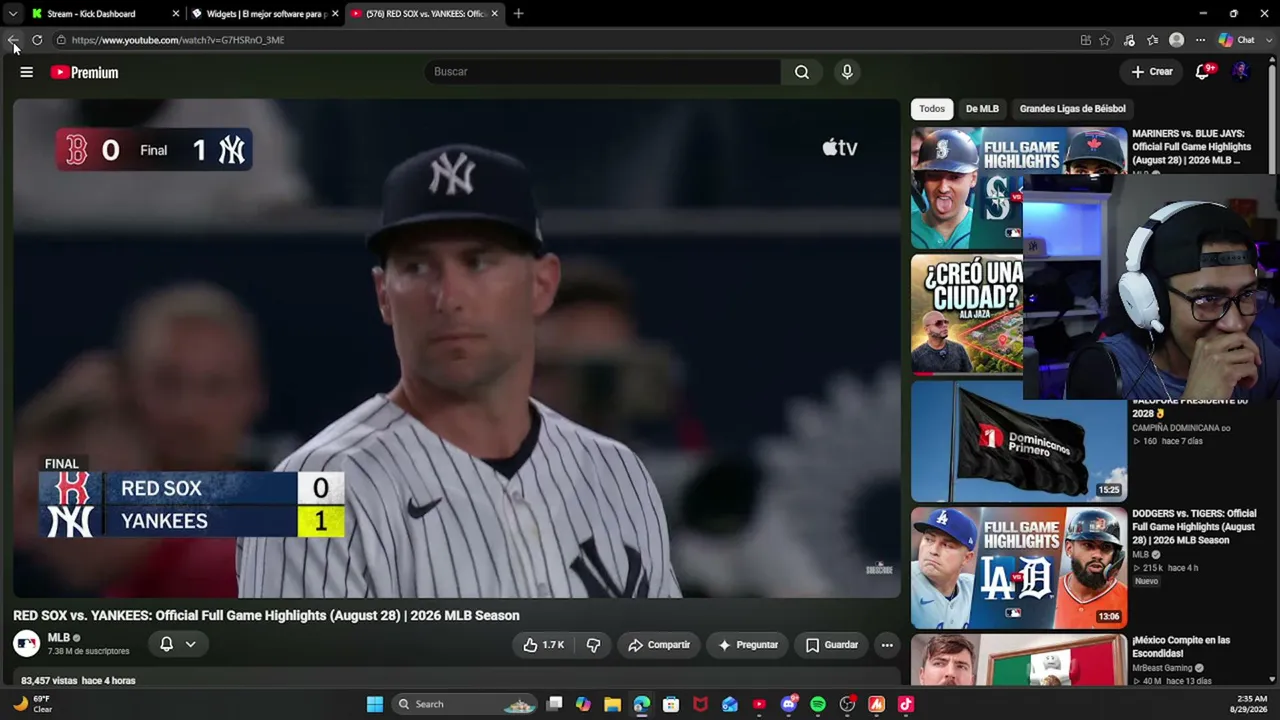Add this page to browser favorites star
The height and width of the screenshot is (720, 1280).
click(x=1105, y=40)
